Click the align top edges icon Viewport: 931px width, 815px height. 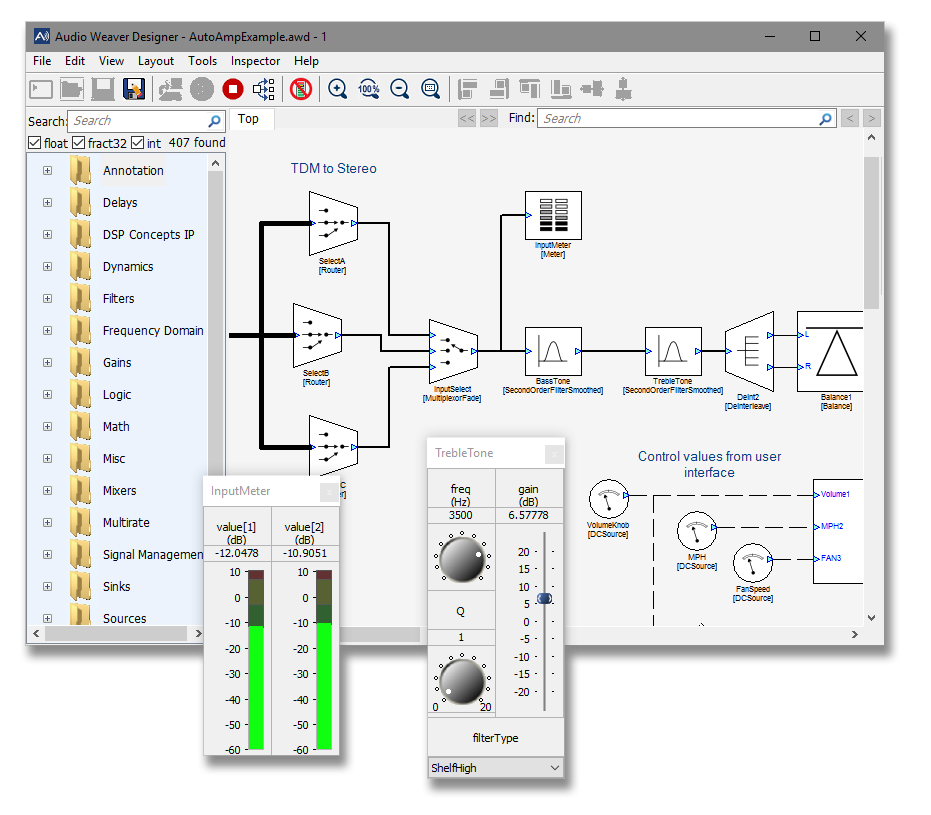(530, 90)
